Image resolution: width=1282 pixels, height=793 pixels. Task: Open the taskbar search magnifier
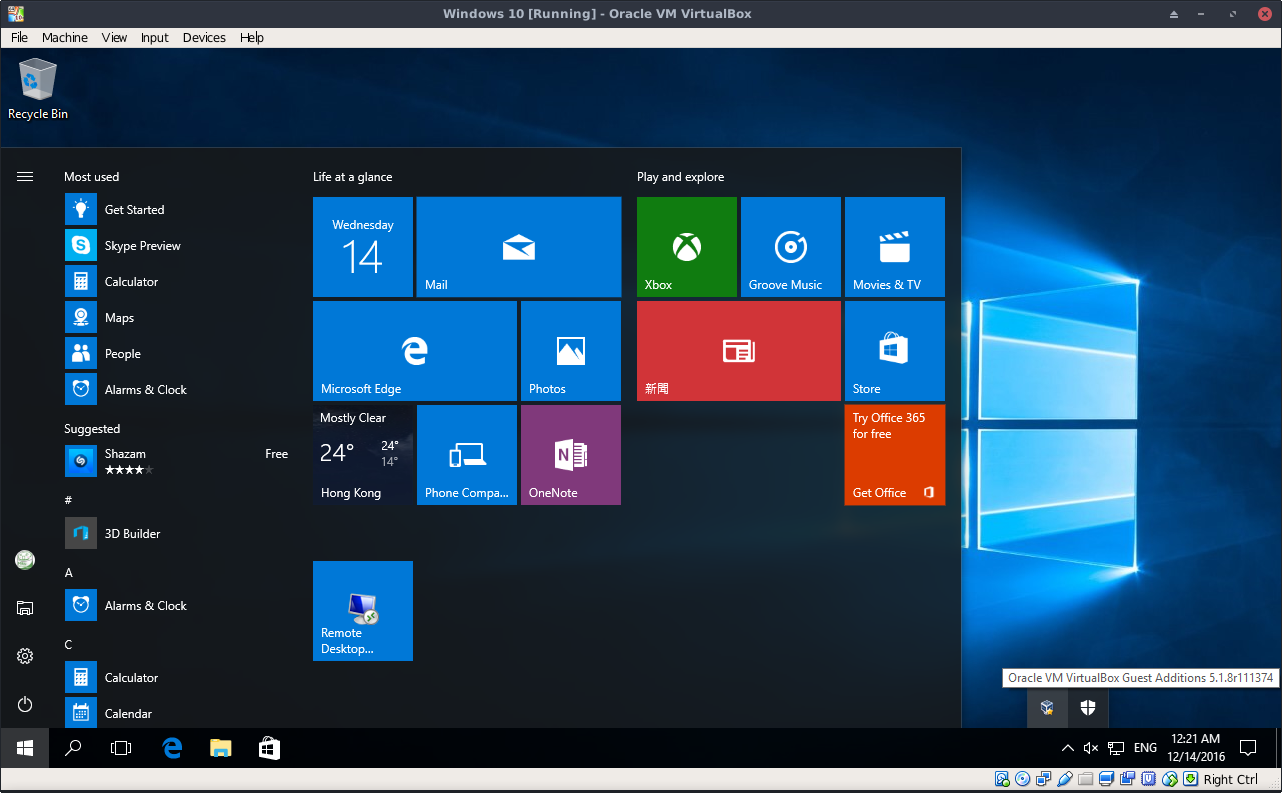(x=73, y=748)
